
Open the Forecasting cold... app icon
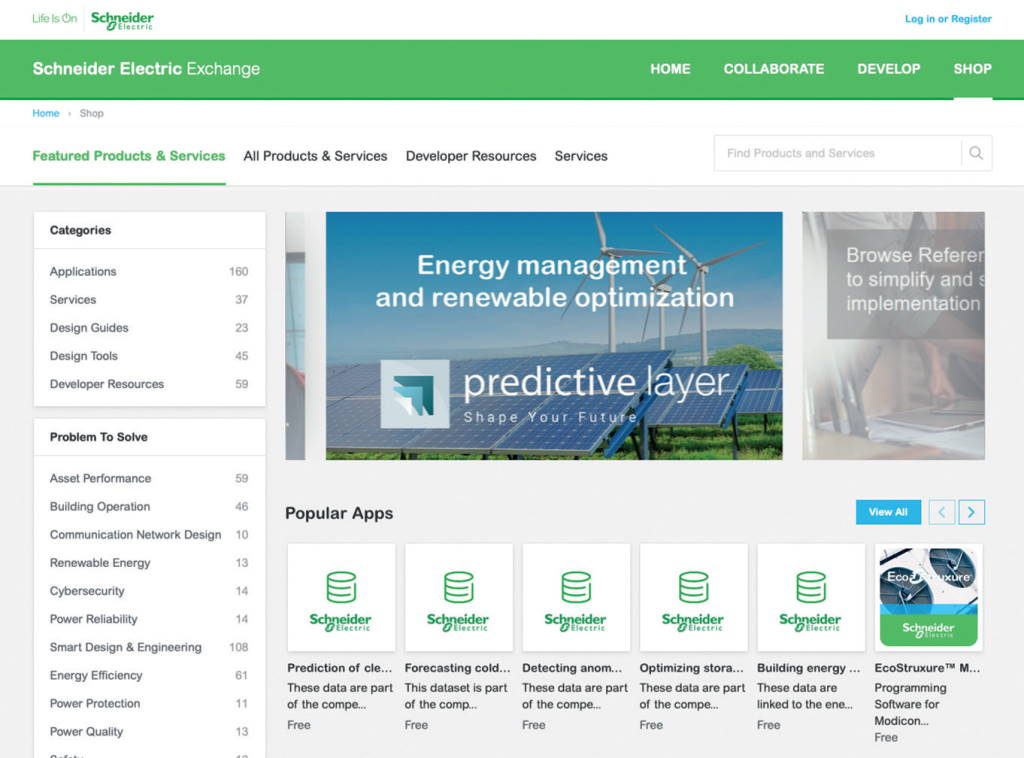tap(458, 598)
